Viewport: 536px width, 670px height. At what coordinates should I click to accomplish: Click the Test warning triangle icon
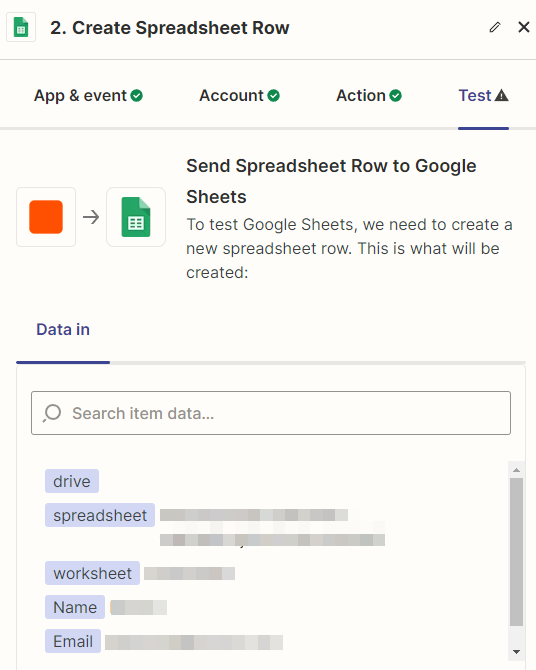pos(502,95)
